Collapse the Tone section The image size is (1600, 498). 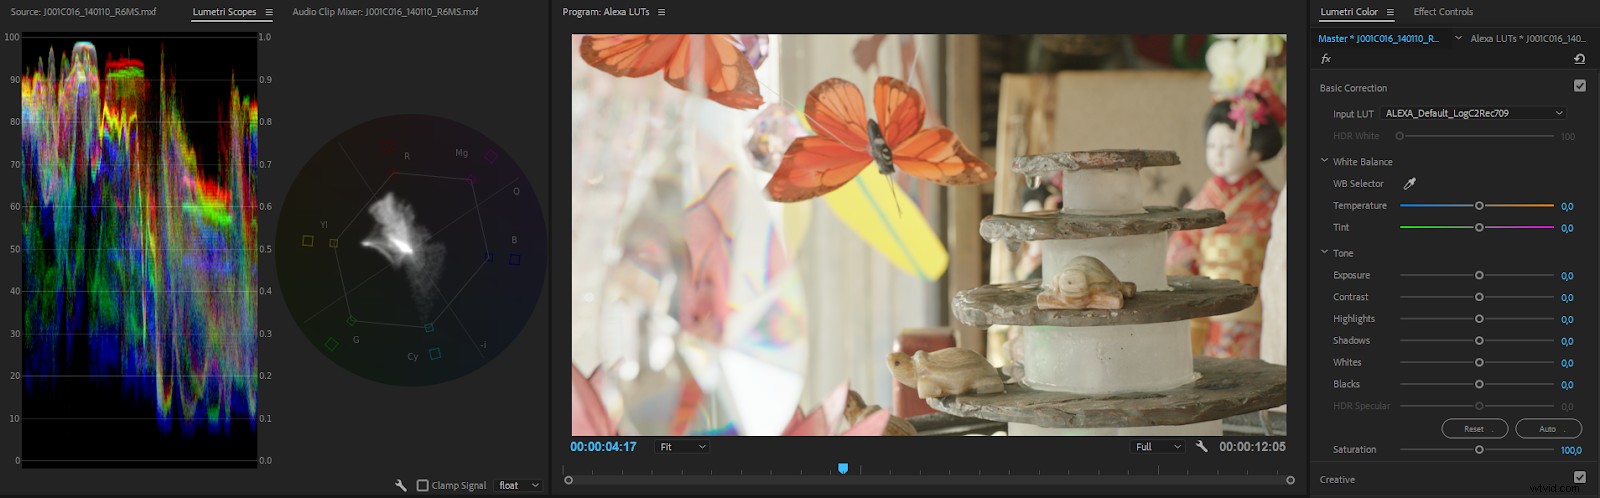point(1324,252)
